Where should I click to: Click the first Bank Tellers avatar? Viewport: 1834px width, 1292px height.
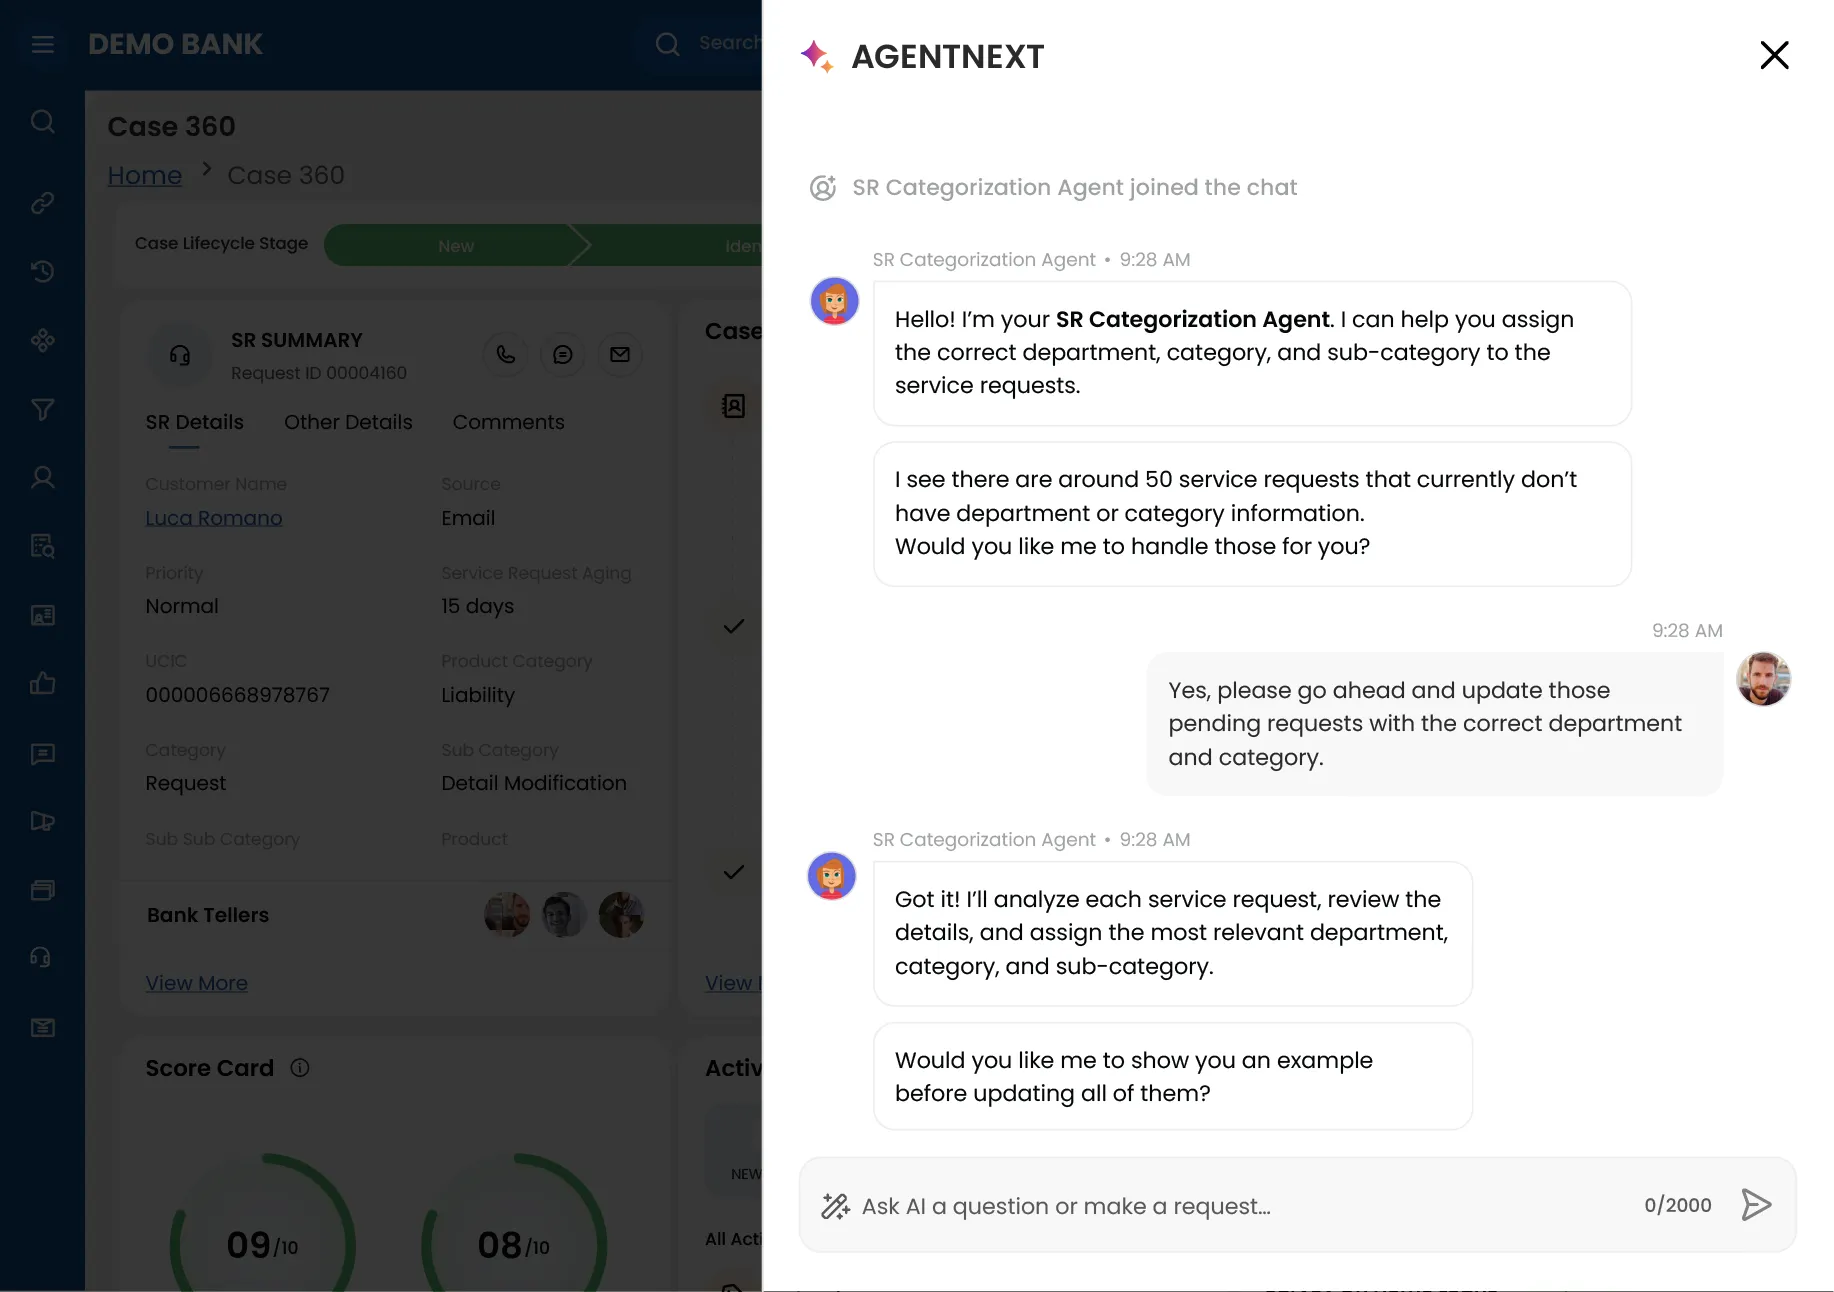click(507, 915)
